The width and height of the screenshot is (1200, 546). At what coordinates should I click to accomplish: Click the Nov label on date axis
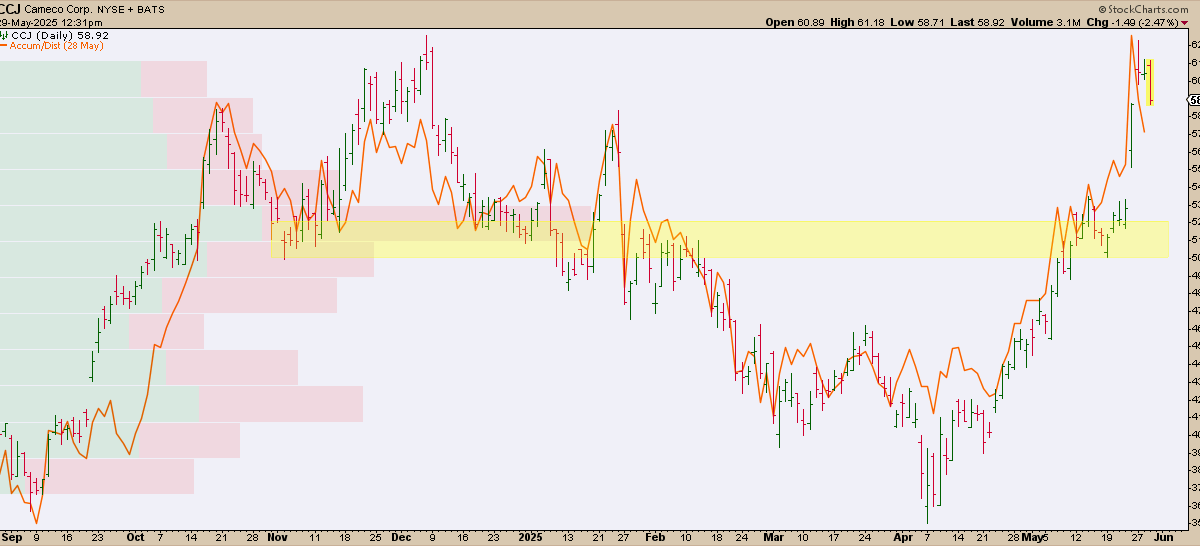pos(277,537)
